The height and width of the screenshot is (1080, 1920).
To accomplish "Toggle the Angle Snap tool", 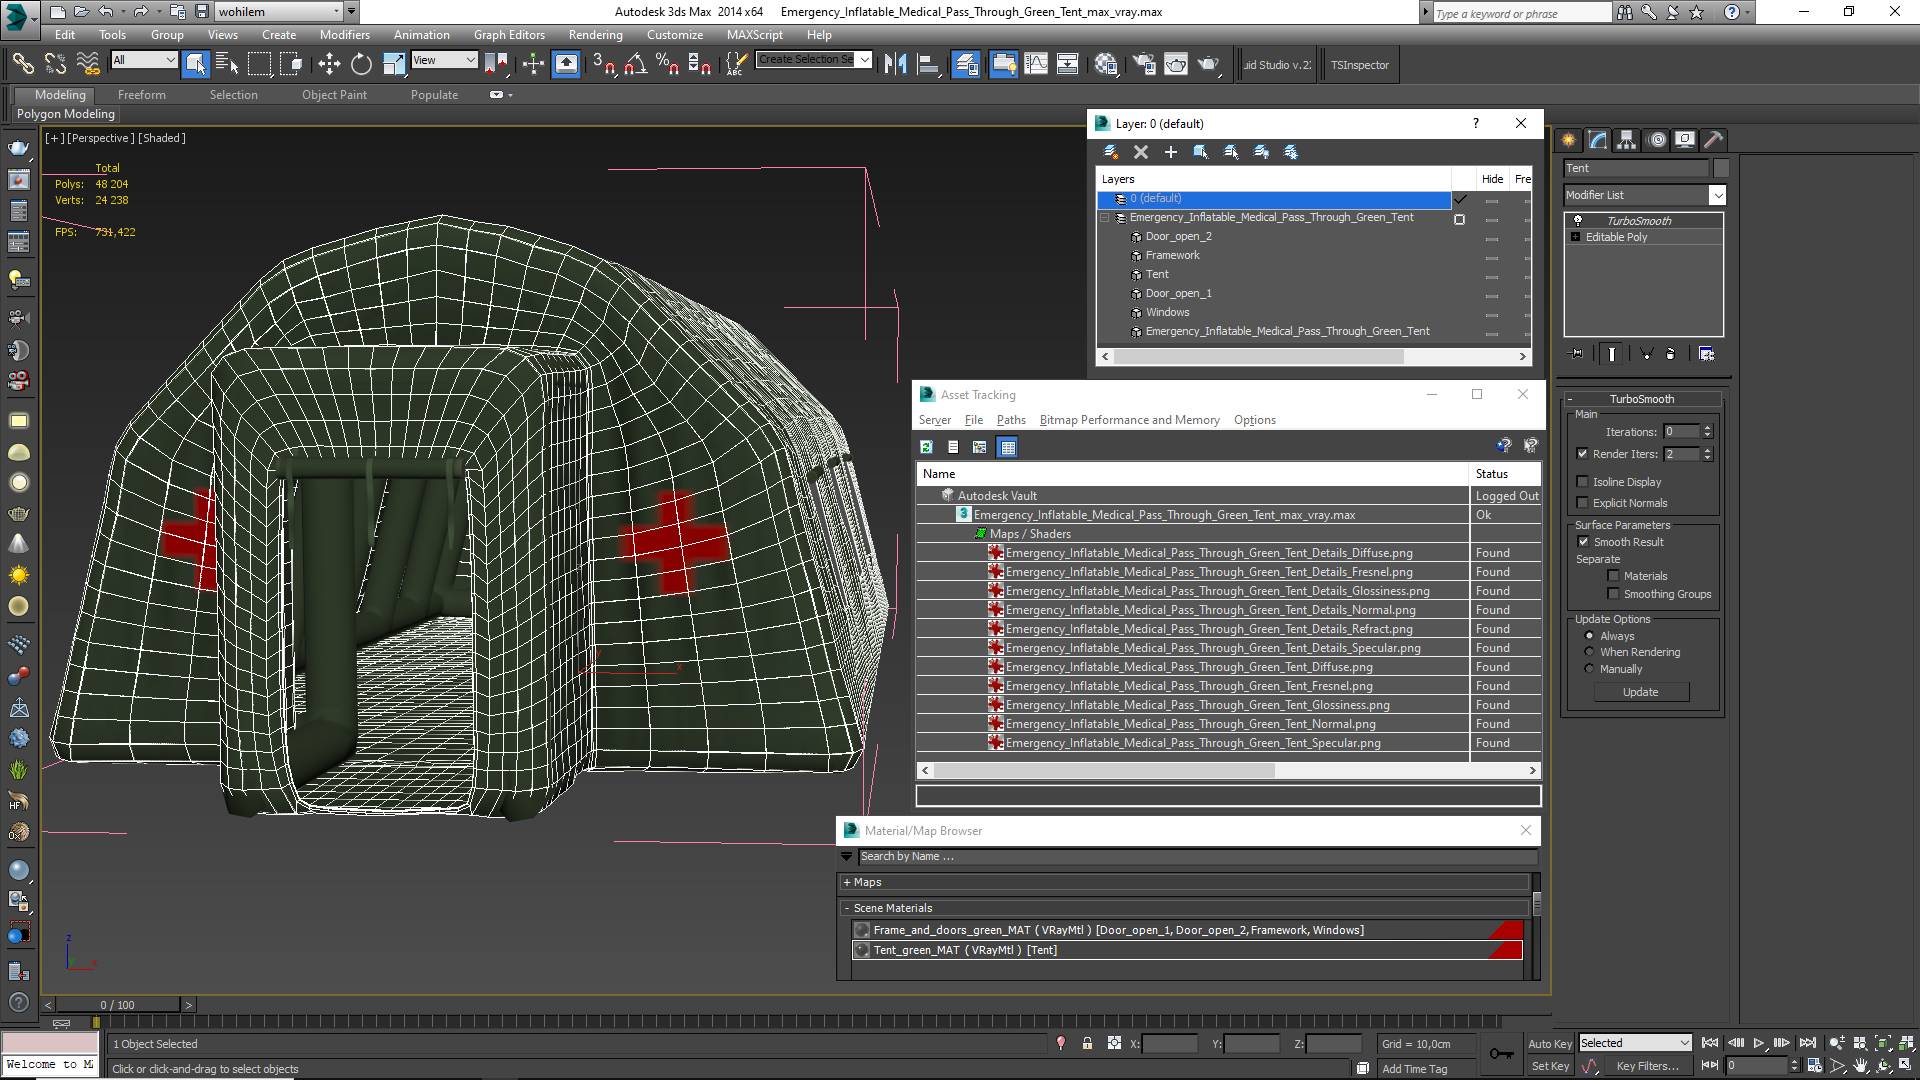I will pos(635,65).
